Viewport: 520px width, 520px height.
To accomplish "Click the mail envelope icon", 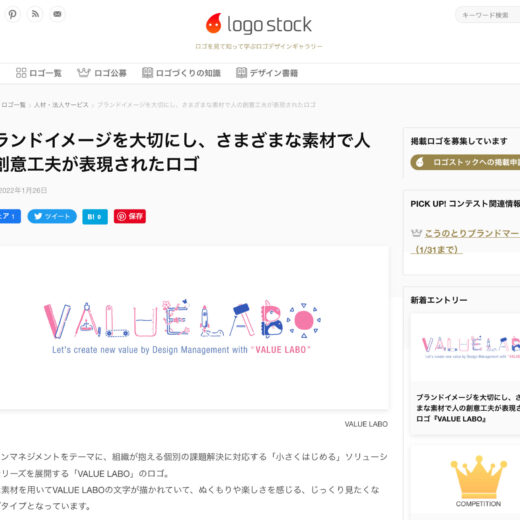I will [57, 14].
